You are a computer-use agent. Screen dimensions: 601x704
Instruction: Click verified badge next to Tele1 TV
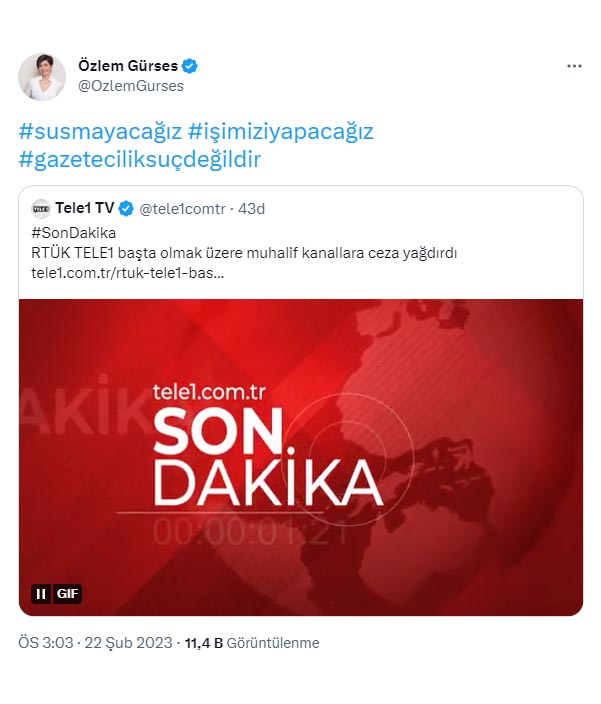click(126, 209)
